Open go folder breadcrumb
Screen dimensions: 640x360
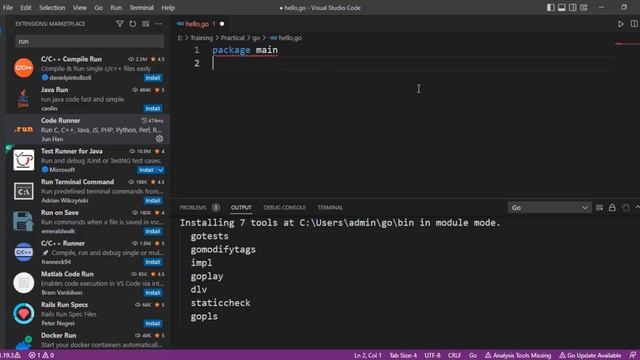[x=256, y=38]
